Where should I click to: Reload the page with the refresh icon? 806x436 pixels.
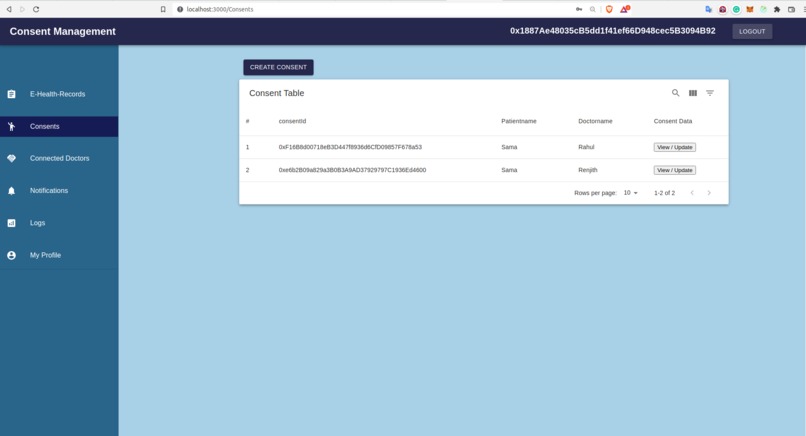coord(36,9)
